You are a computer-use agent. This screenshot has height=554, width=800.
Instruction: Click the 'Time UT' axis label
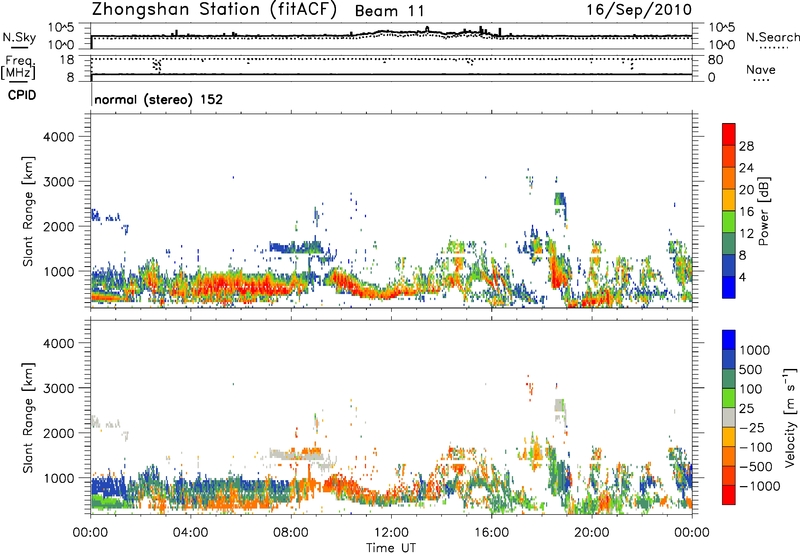pyautogui.click(x=391, y=548)
